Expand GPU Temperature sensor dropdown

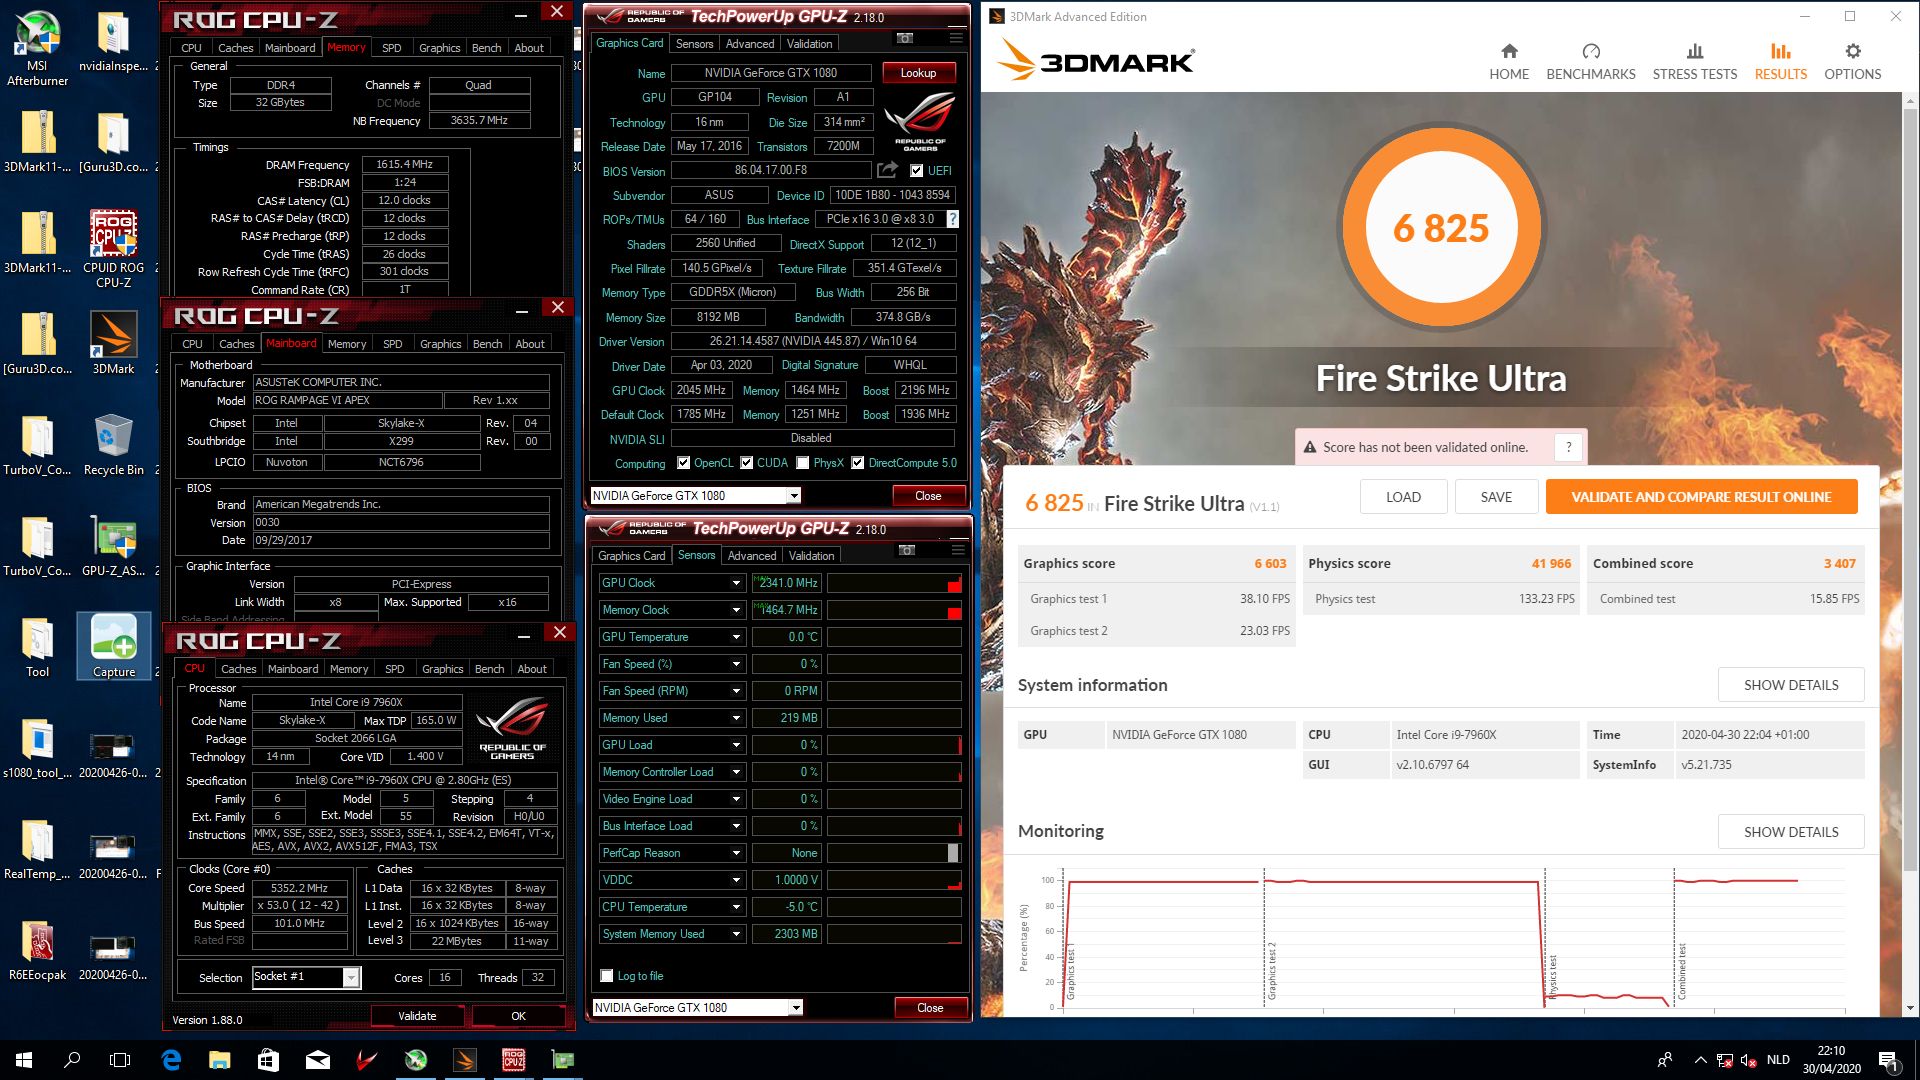click(737, 637)
